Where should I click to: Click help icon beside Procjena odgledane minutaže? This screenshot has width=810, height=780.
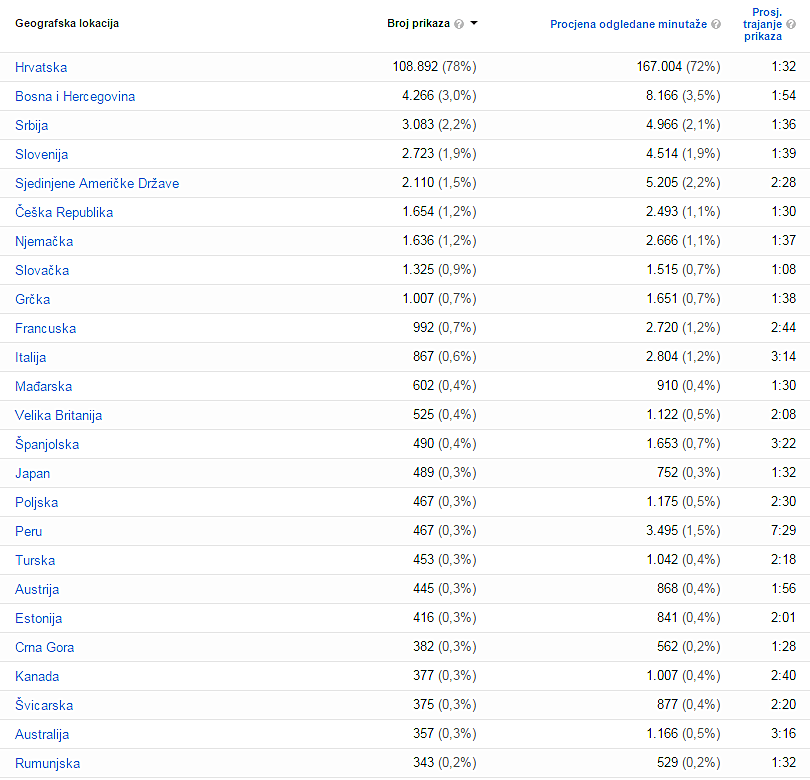[x=716, y=24]
